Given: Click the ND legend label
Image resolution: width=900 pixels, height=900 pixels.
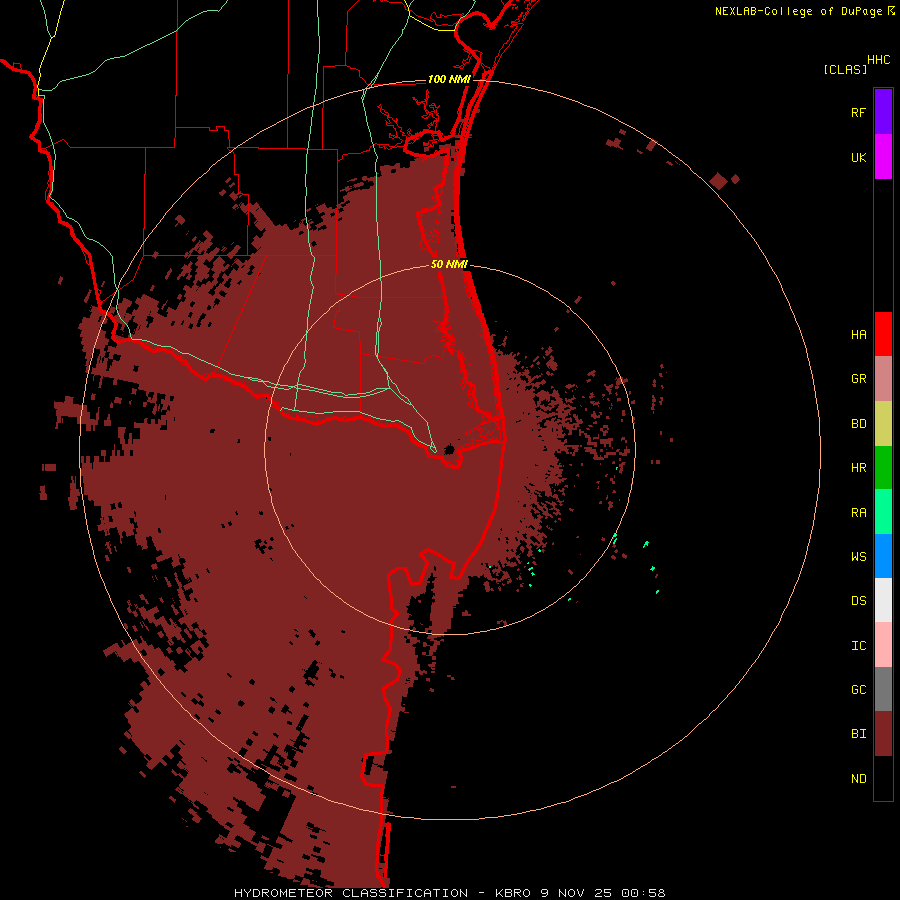Looking at the screenshot, I should [858, 779].
